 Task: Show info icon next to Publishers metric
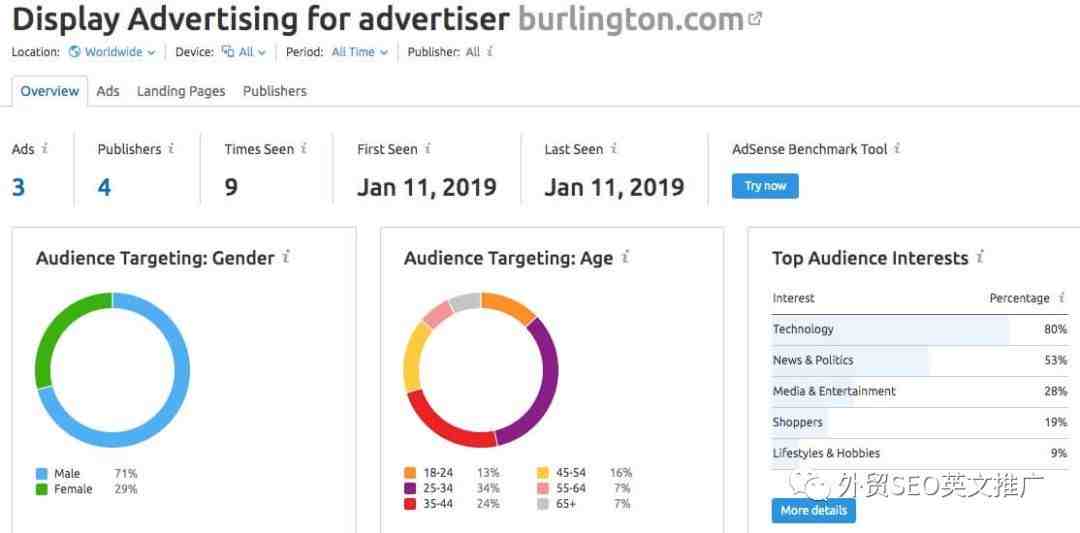(x=172, y=148)
